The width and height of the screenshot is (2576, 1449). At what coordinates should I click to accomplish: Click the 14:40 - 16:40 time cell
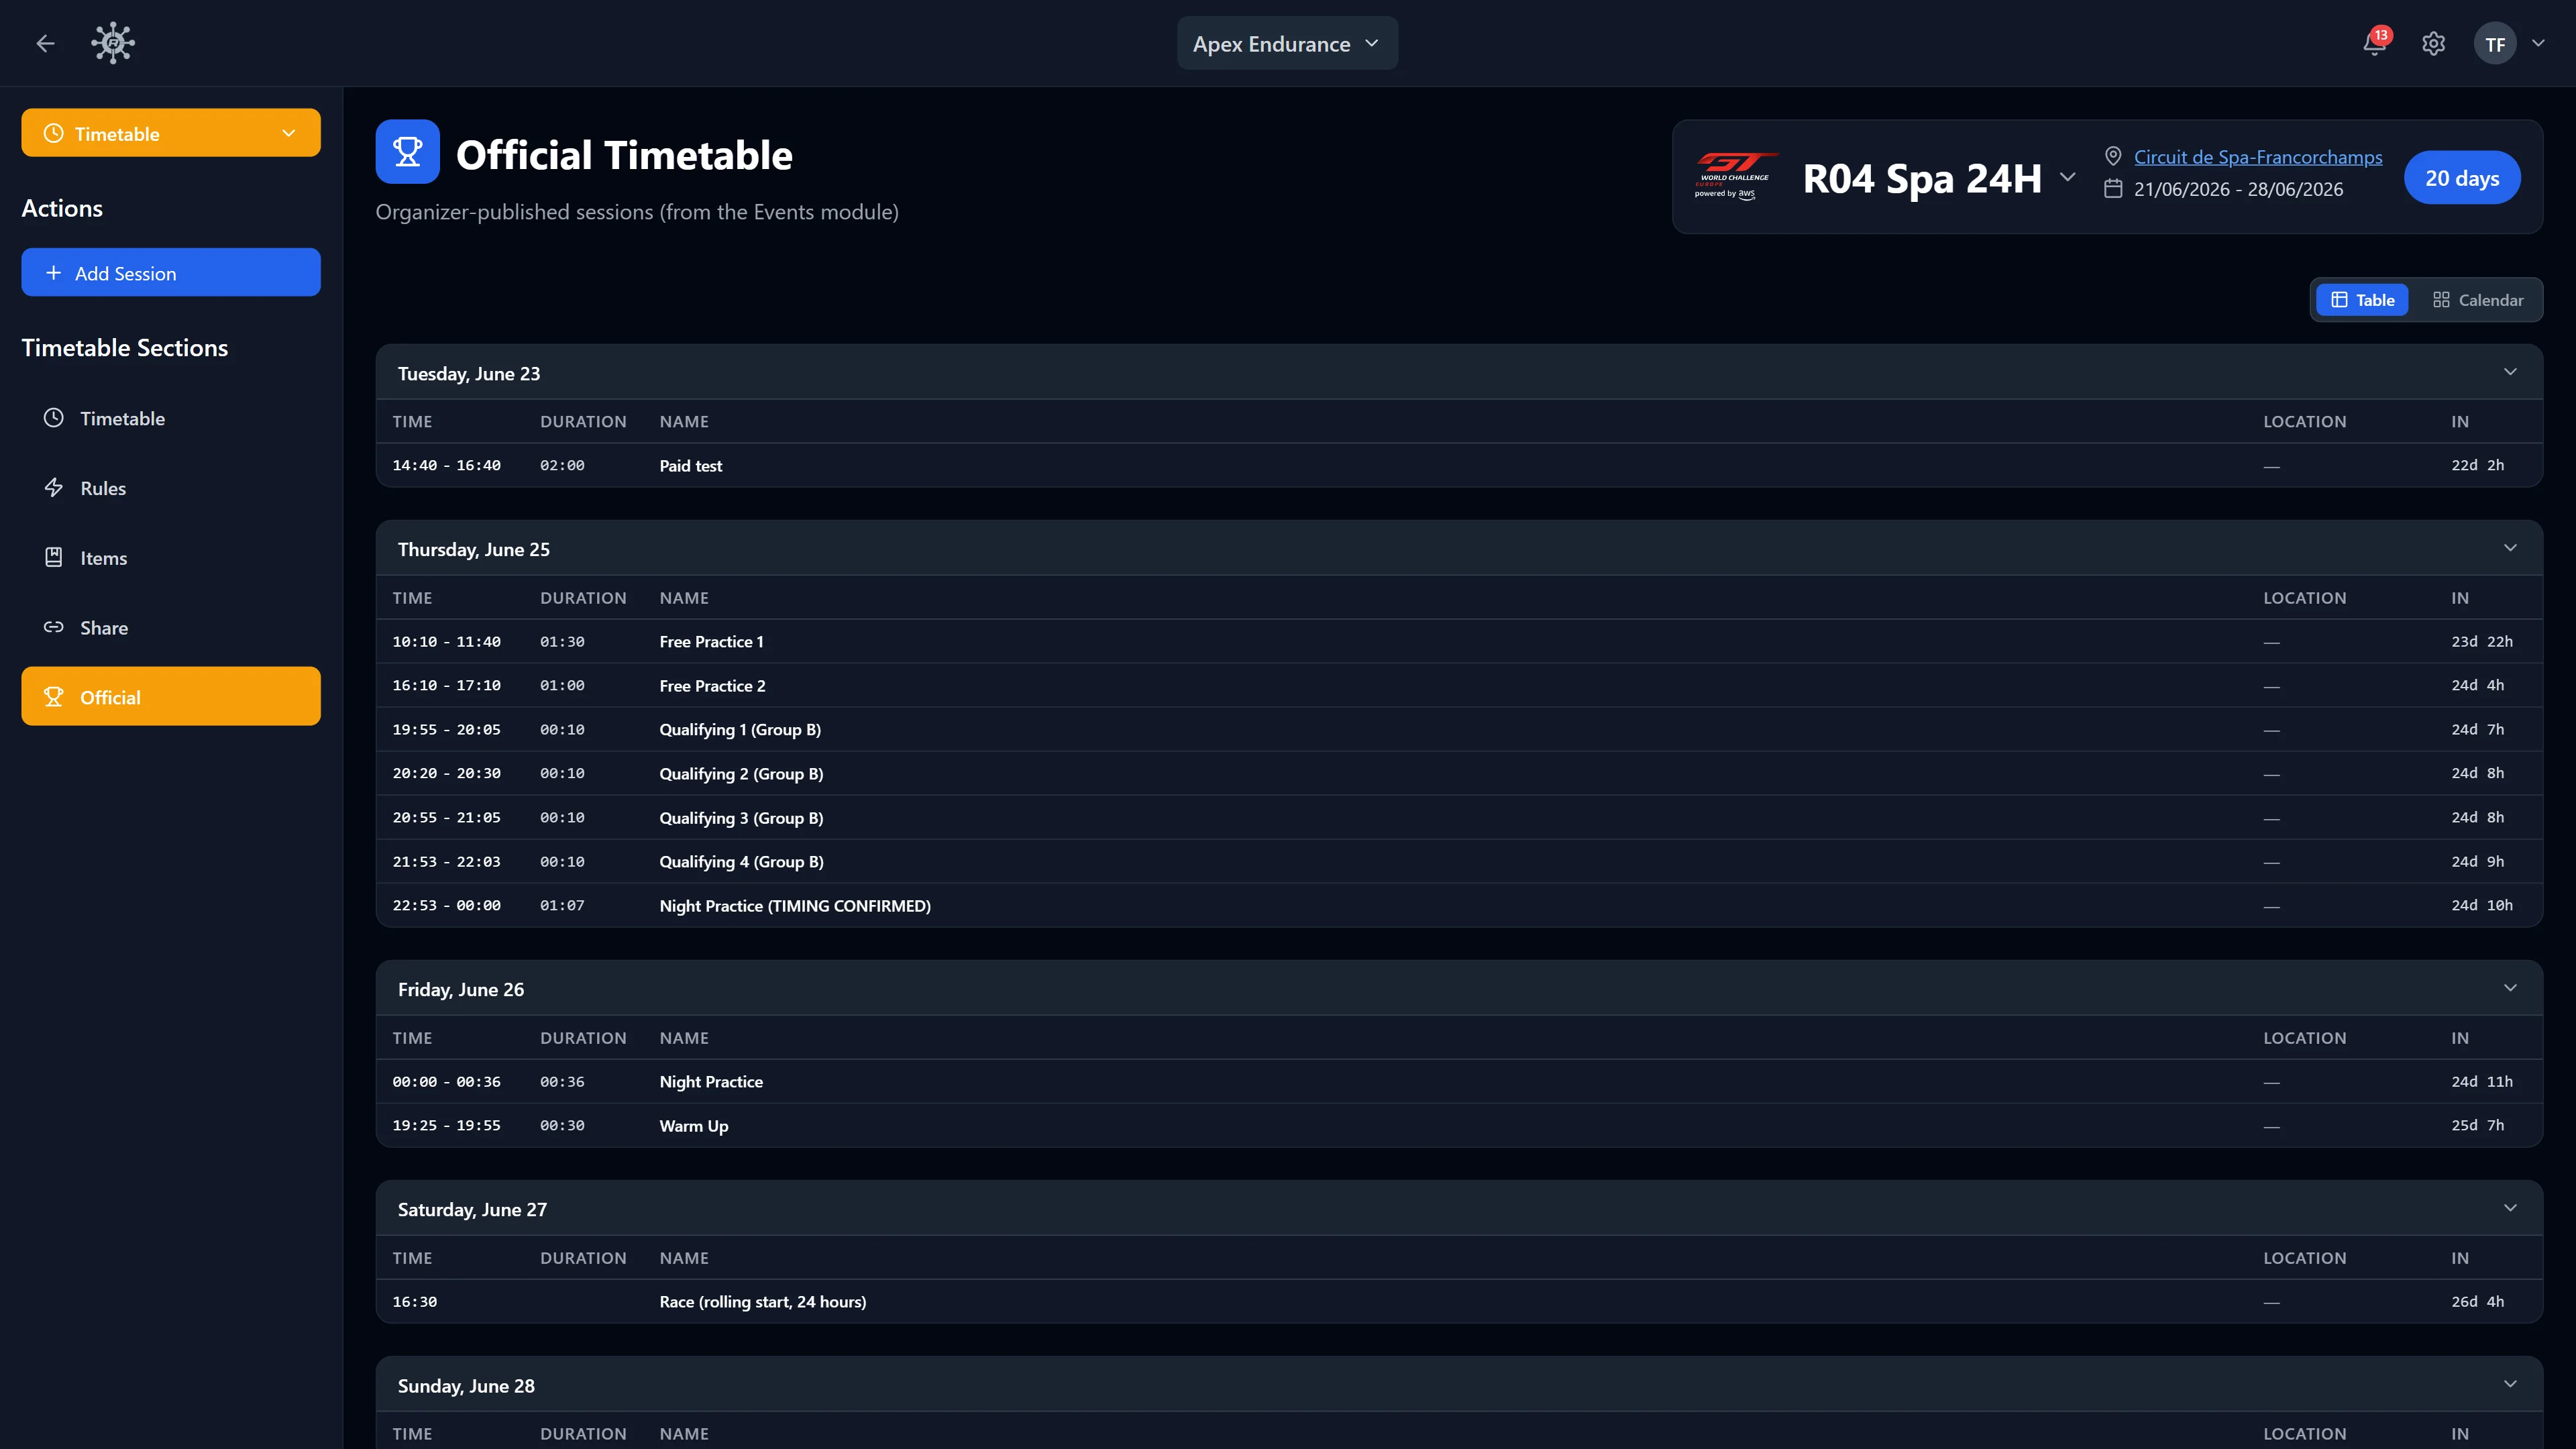pos(446,465)
